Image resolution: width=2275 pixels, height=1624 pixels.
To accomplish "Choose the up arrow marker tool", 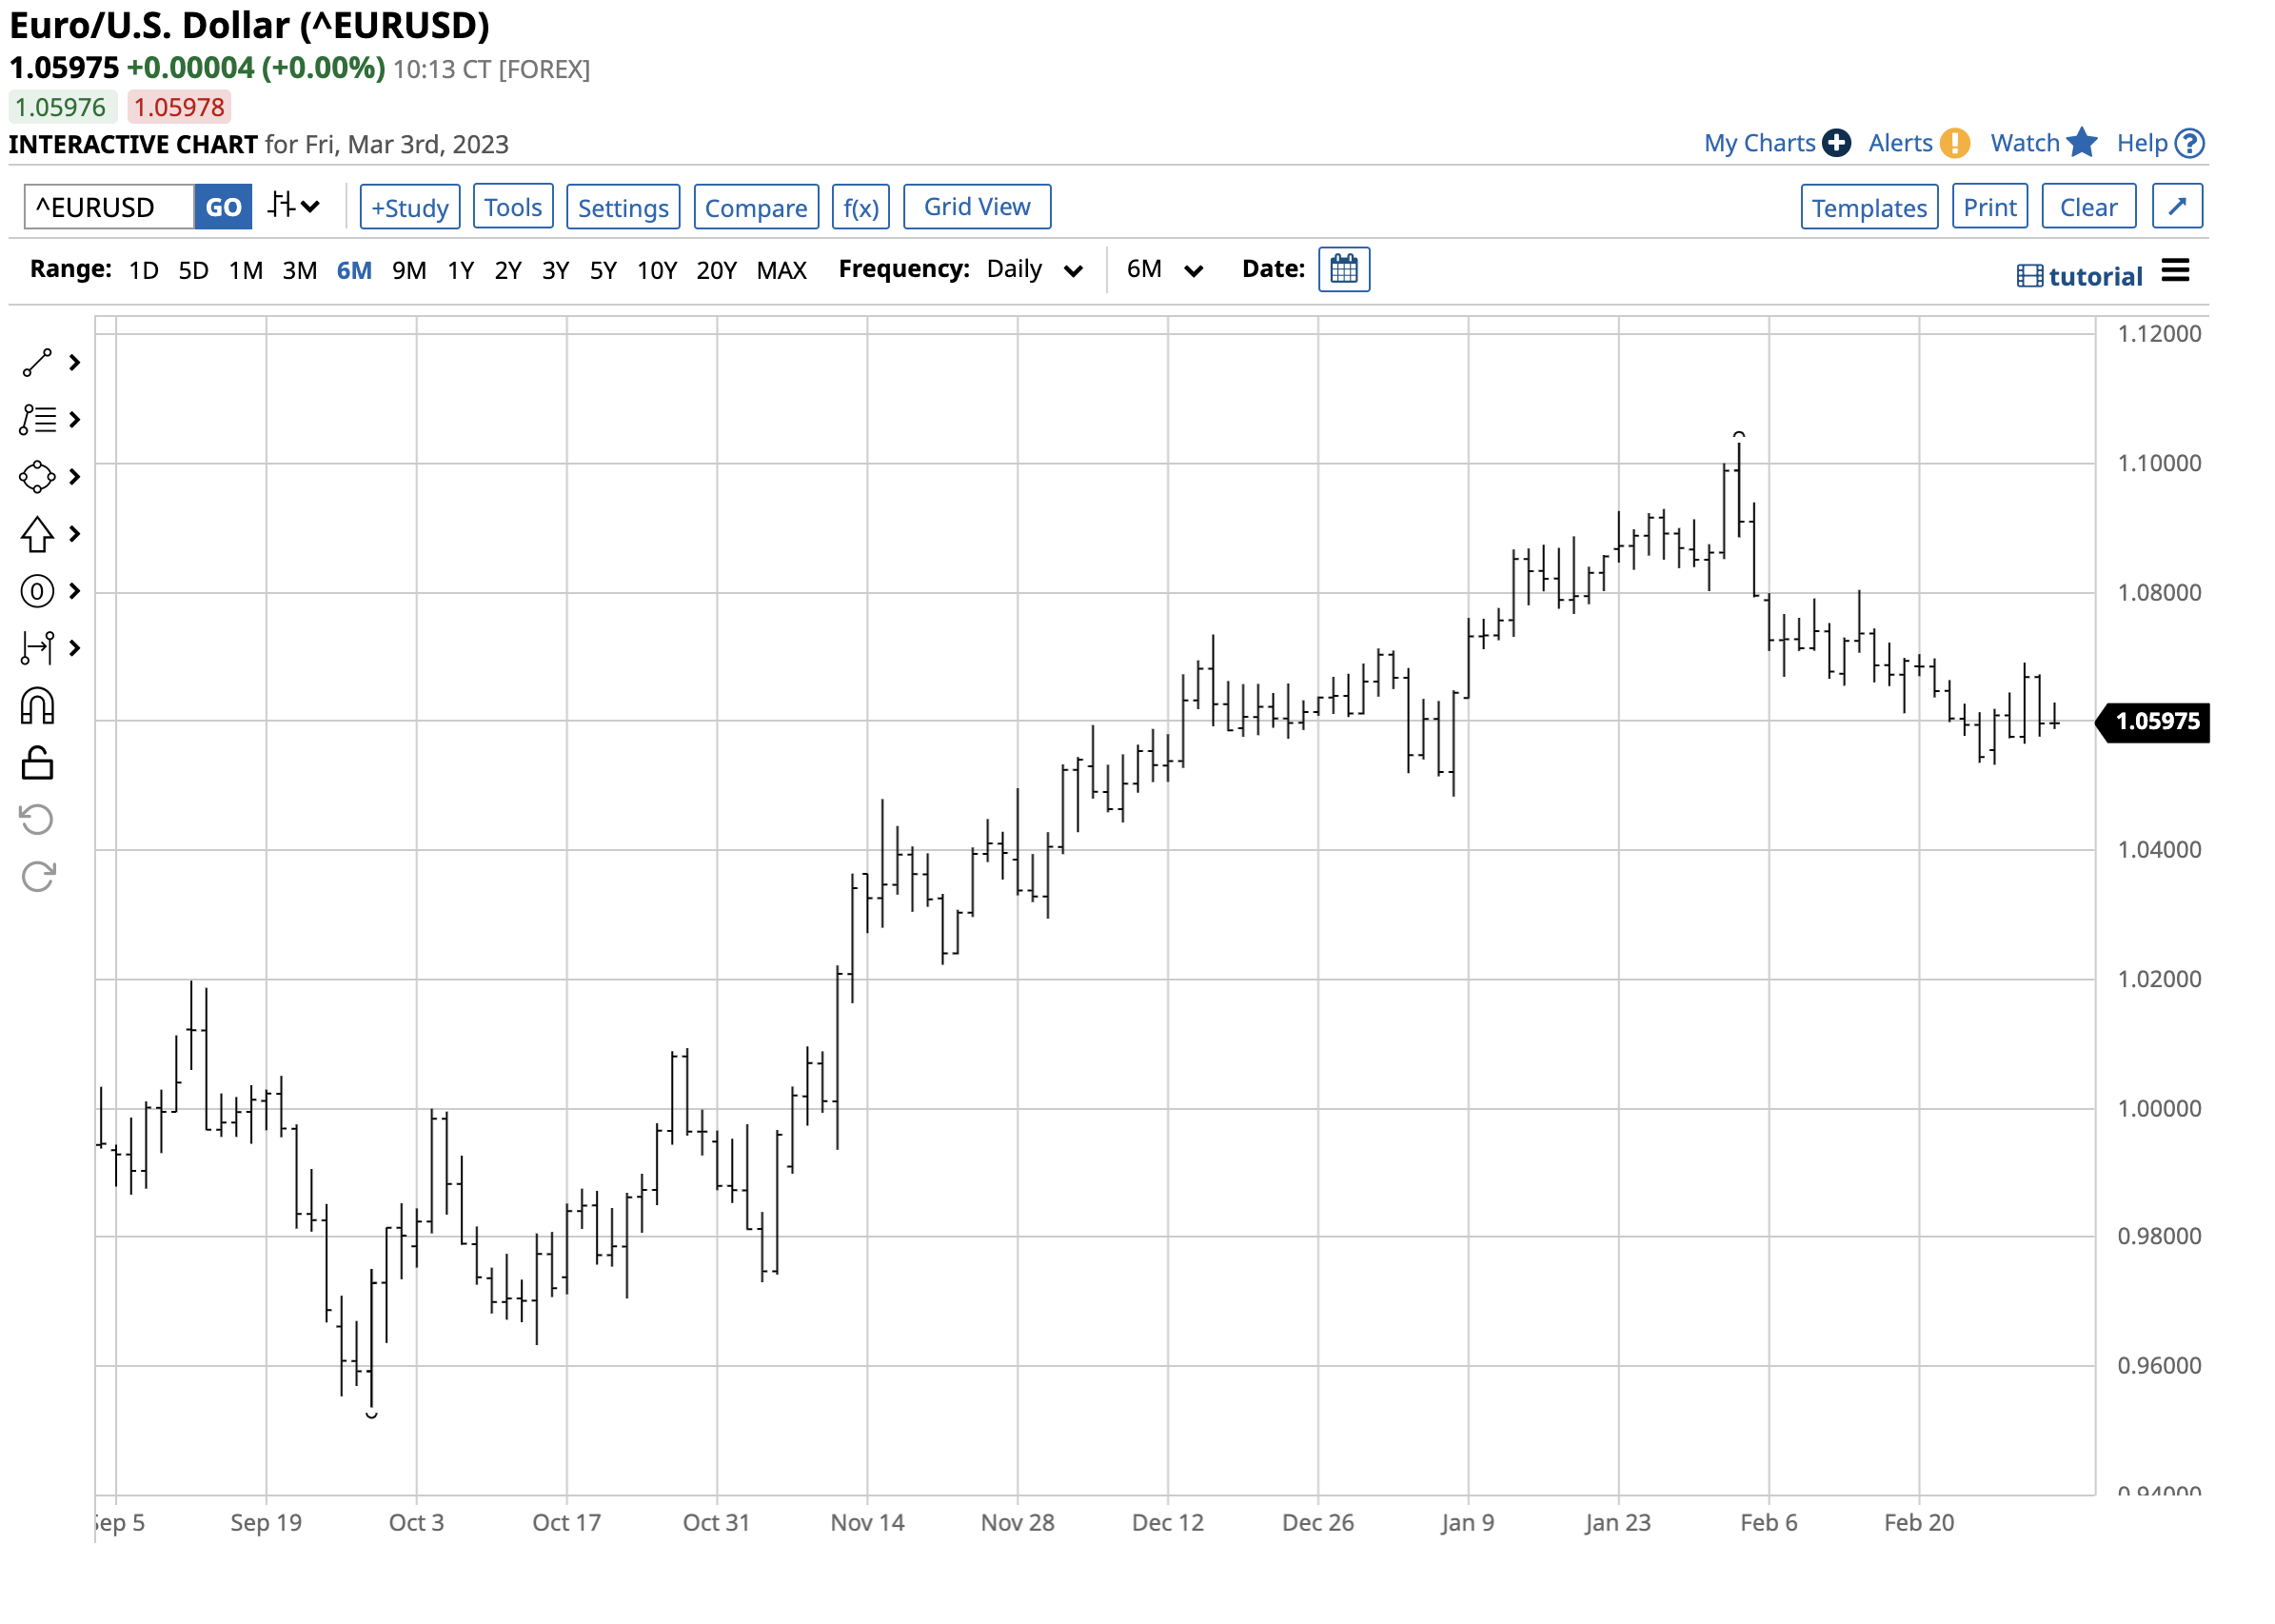I will click(x=37, y=535).
